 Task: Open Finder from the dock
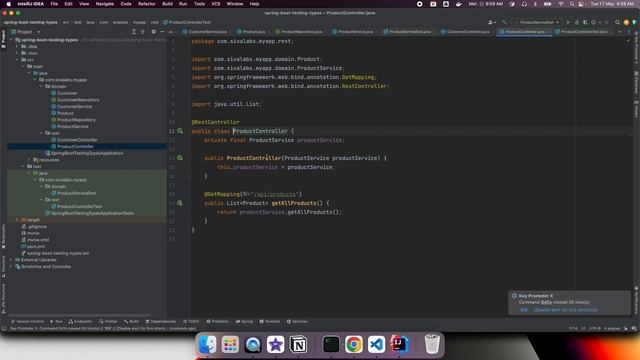coord(207,344)
